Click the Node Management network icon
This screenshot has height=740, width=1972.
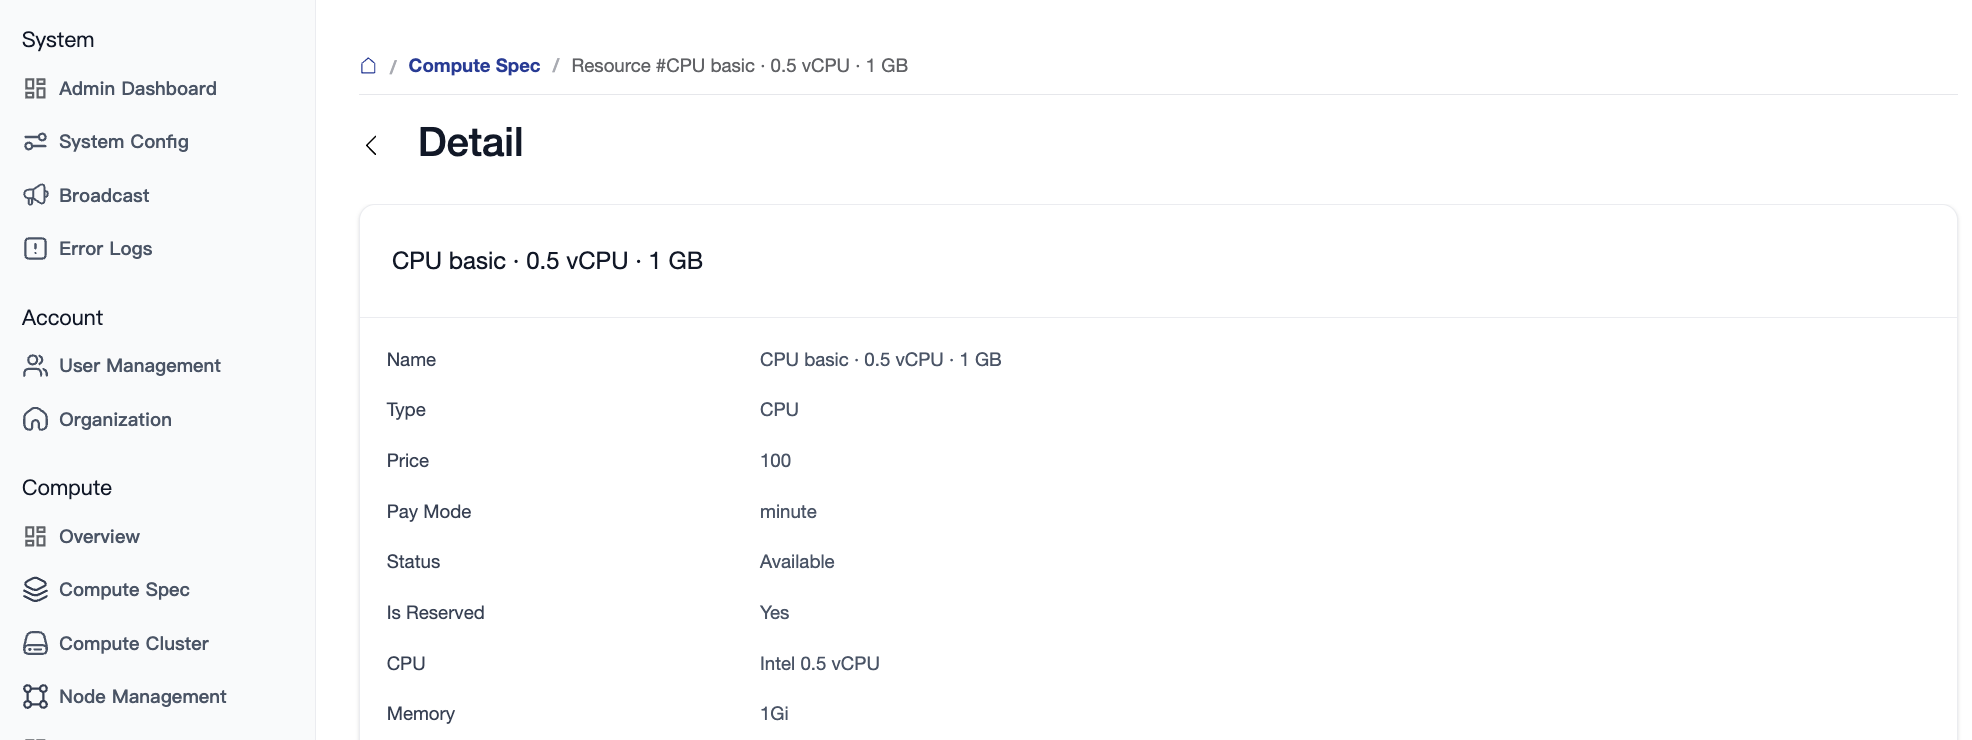click(35, 697)
